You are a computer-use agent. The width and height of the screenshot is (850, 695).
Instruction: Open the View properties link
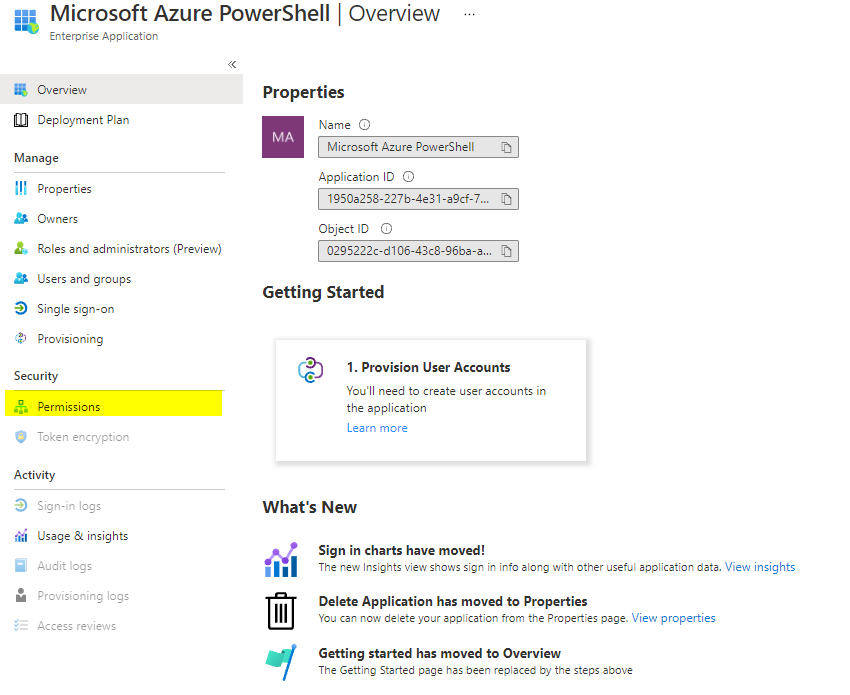tap(673, 618)
